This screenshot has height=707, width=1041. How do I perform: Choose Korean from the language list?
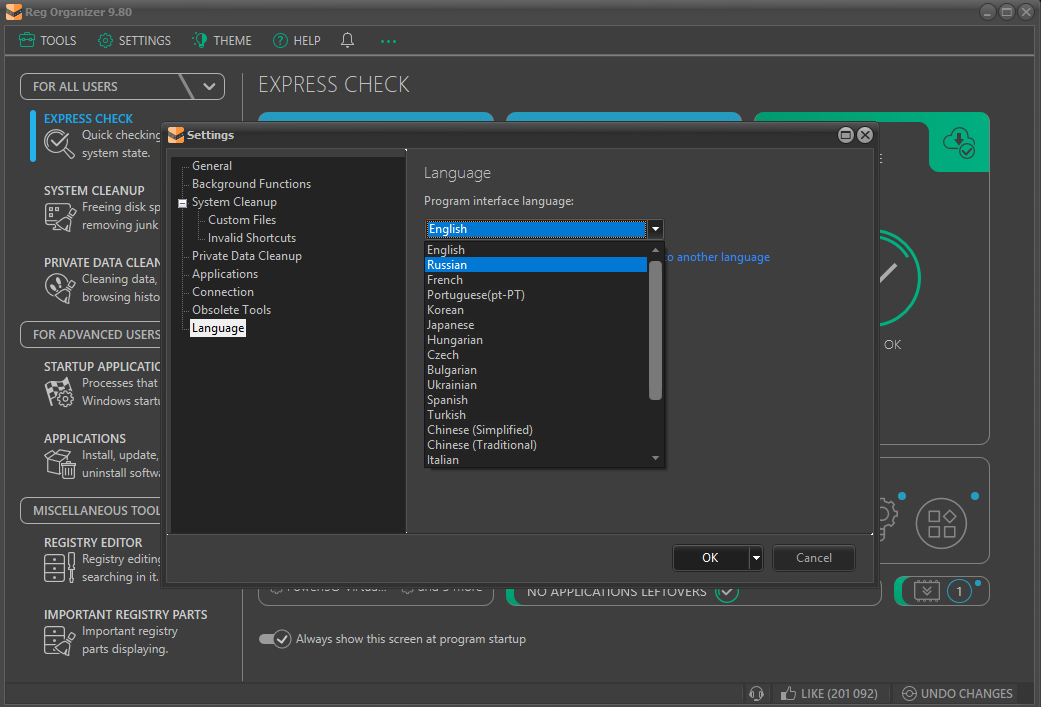click(536, 310)
